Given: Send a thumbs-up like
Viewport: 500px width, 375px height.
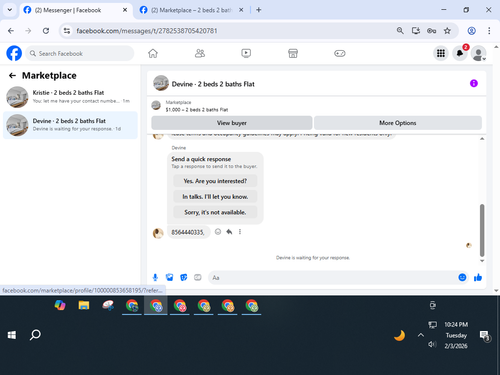Looking at the screenshot, I should [478, 277].
